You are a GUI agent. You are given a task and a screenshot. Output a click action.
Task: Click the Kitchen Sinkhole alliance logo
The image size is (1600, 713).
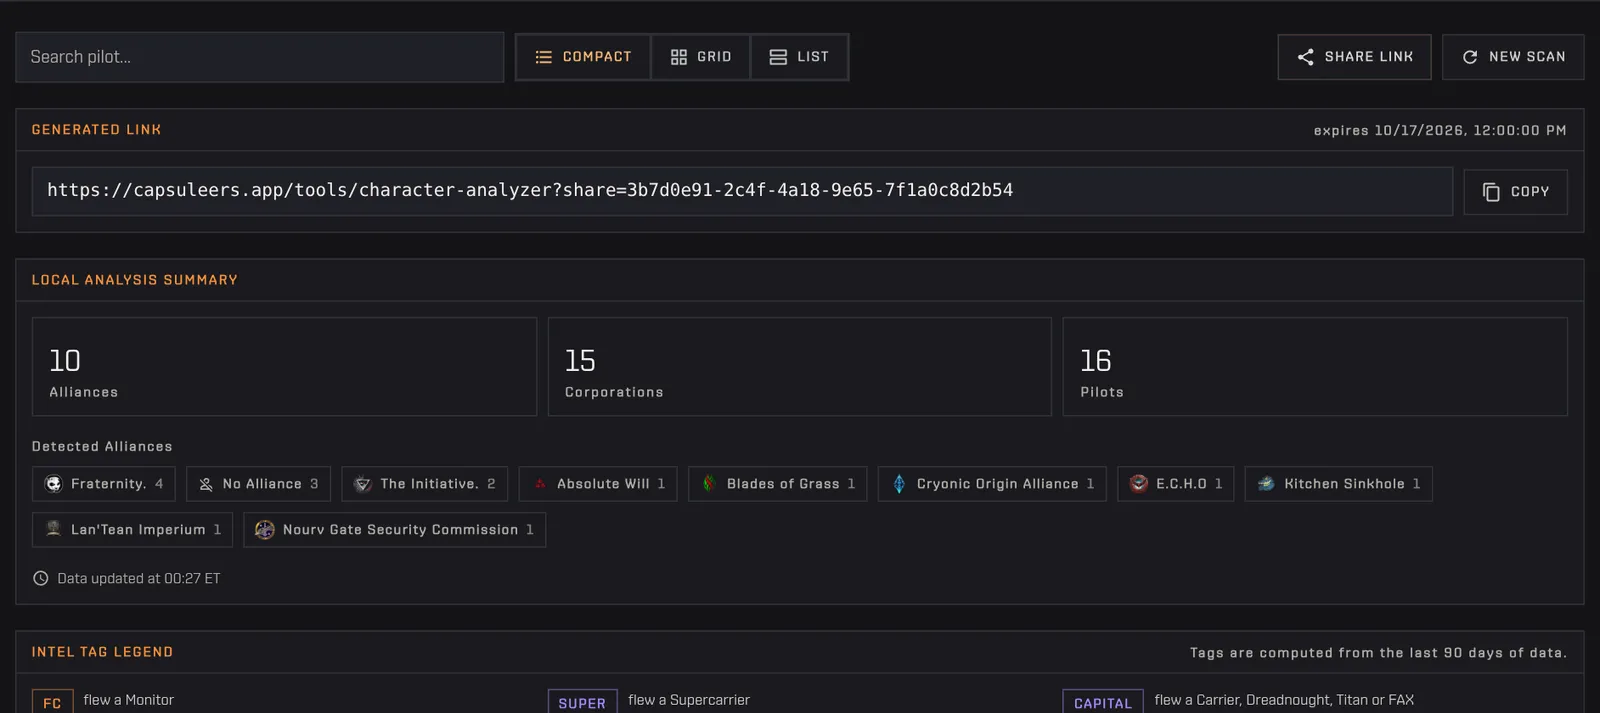(1266, 484)
